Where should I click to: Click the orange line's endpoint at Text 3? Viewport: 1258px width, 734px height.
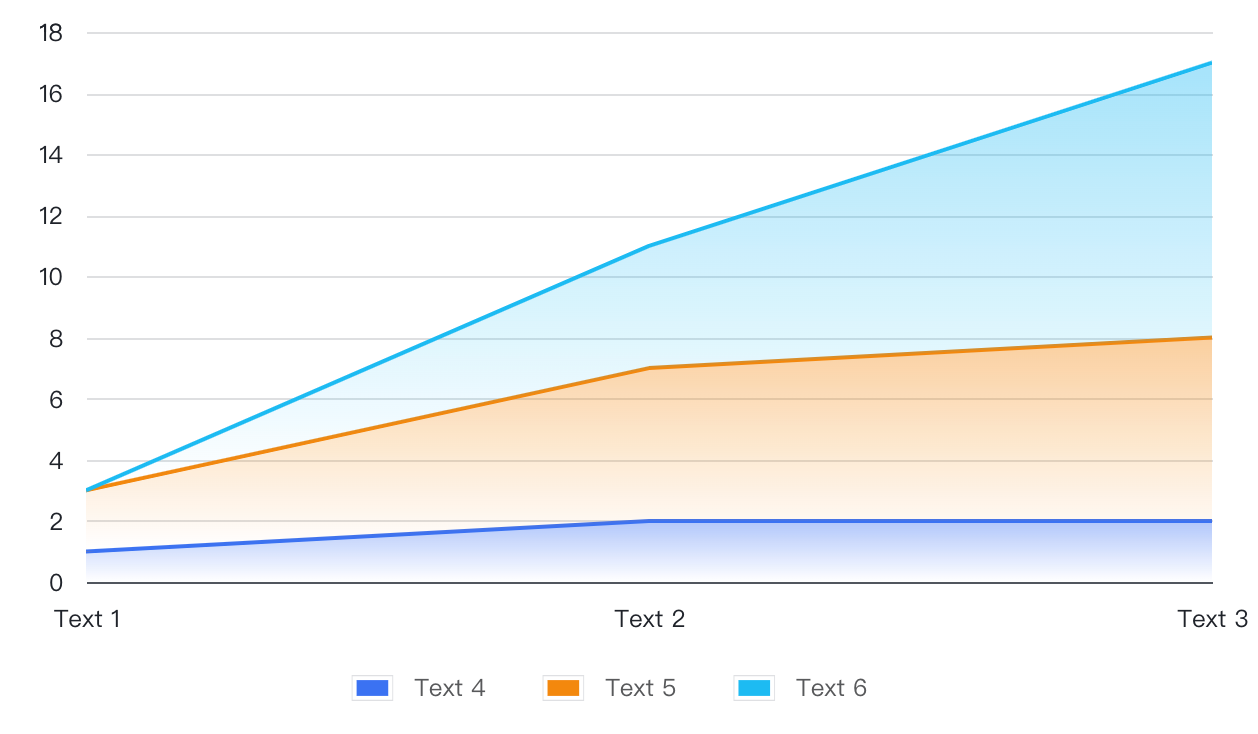coord(1212,338)
